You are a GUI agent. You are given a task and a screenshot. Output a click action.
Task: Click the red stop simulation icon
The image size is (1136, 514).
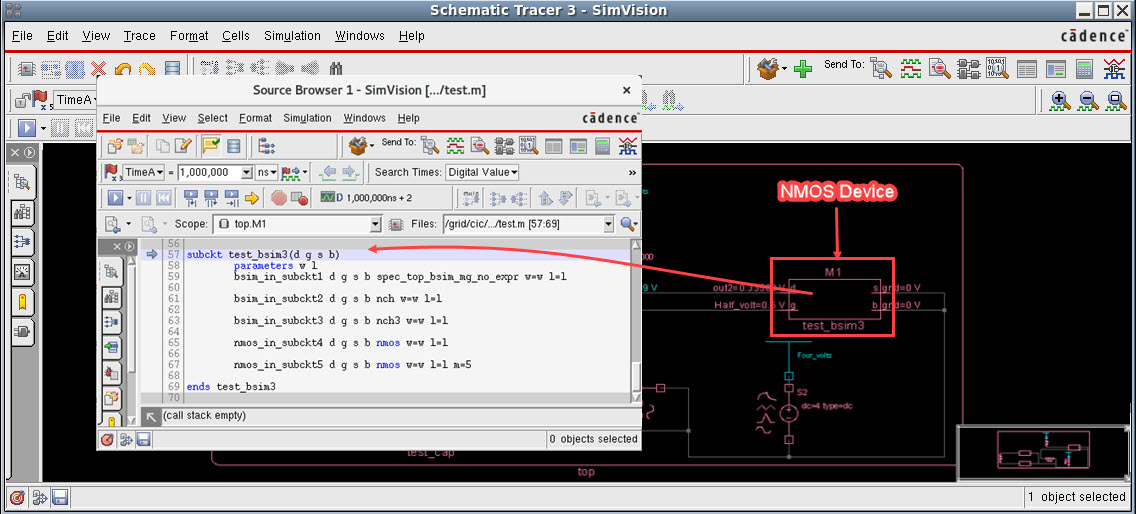coord(279,198)
